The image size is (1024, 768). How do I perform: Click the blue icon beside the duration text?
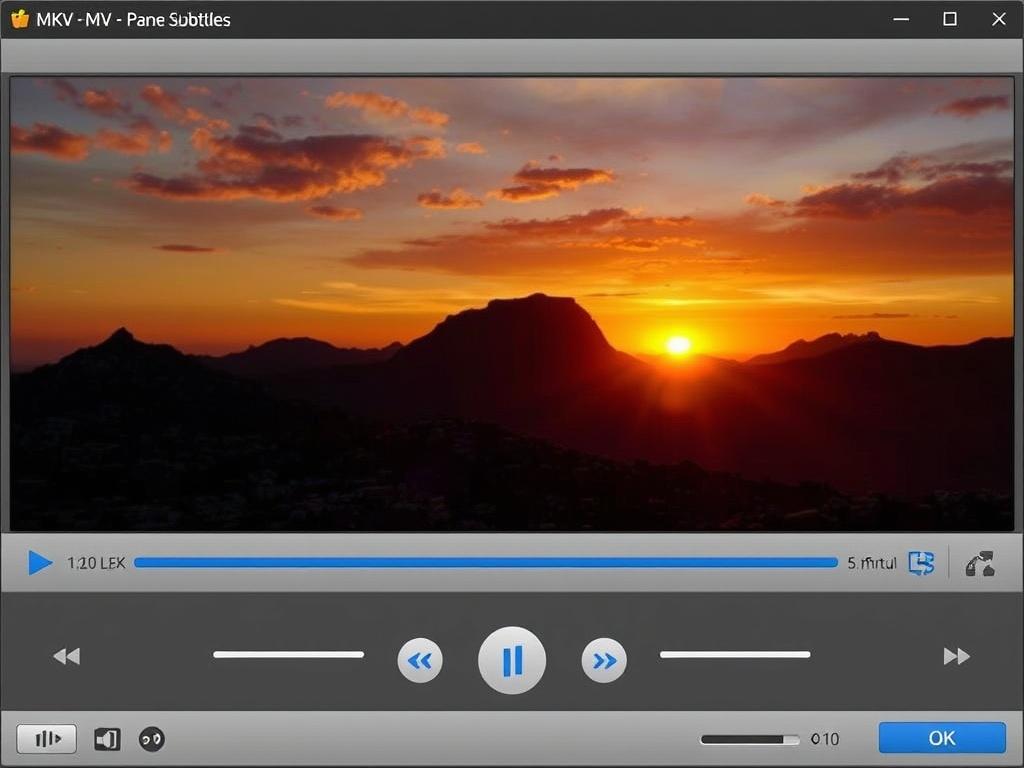click(x=920, y=563)
